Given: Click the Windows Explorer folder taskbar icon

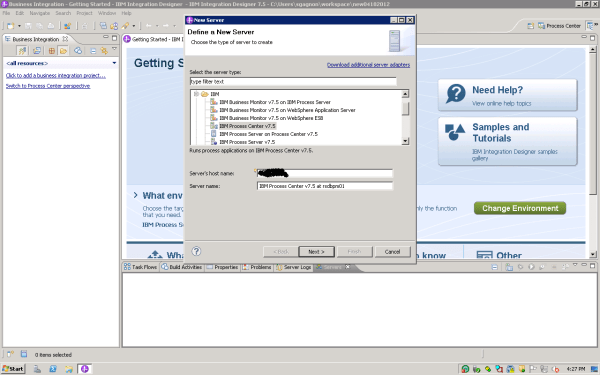Looking at the screenshot, I should coord(69,368).
